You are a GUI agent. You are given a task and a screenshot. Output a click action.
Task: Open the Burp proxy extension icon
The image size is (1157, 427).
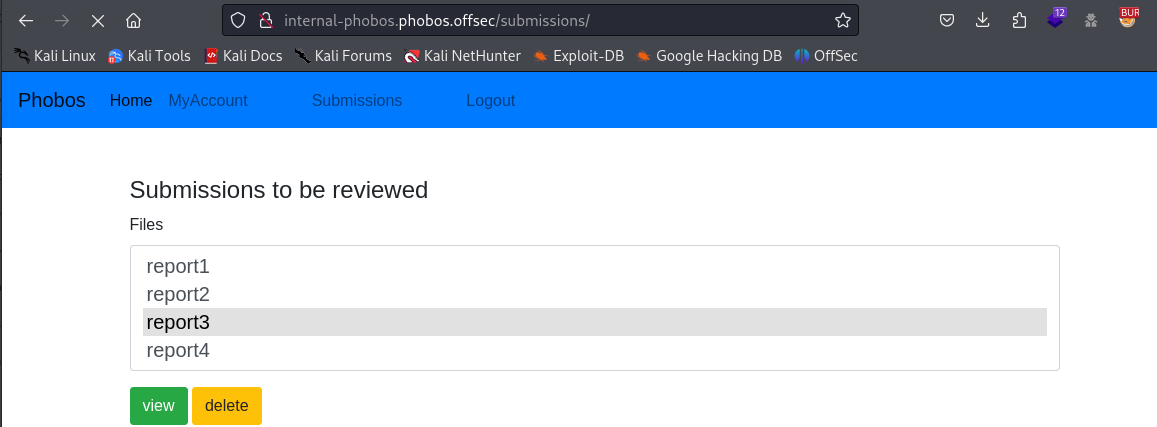click(x=1128, y=19)
